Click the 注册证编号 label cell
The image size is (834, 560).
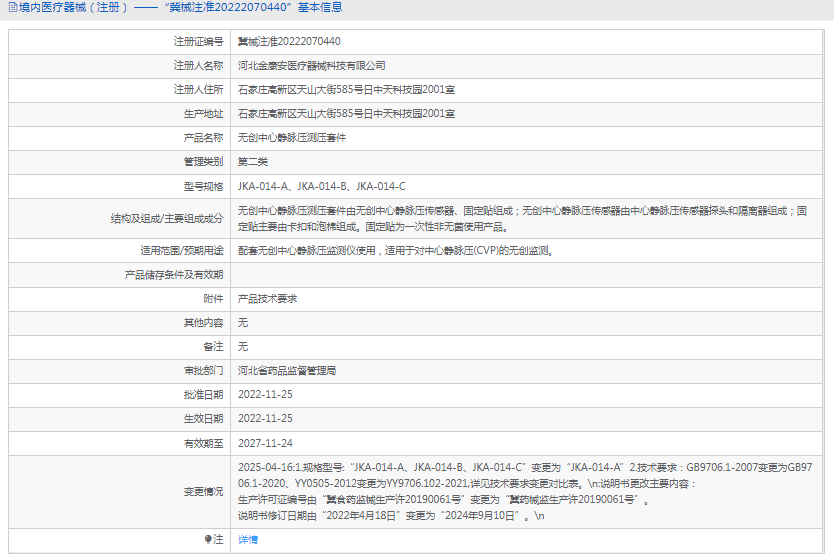[x=198, y=41]
